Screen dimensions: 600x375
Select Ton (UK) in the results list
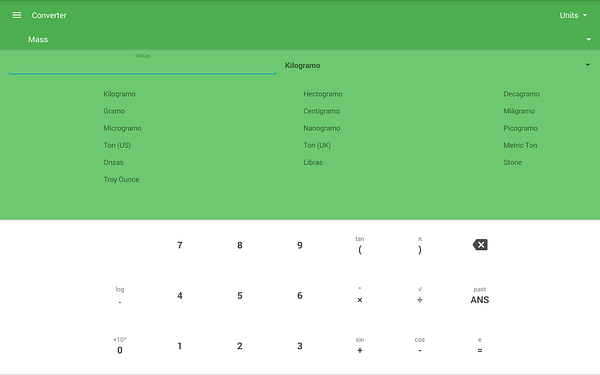click(x=317, y=145)
